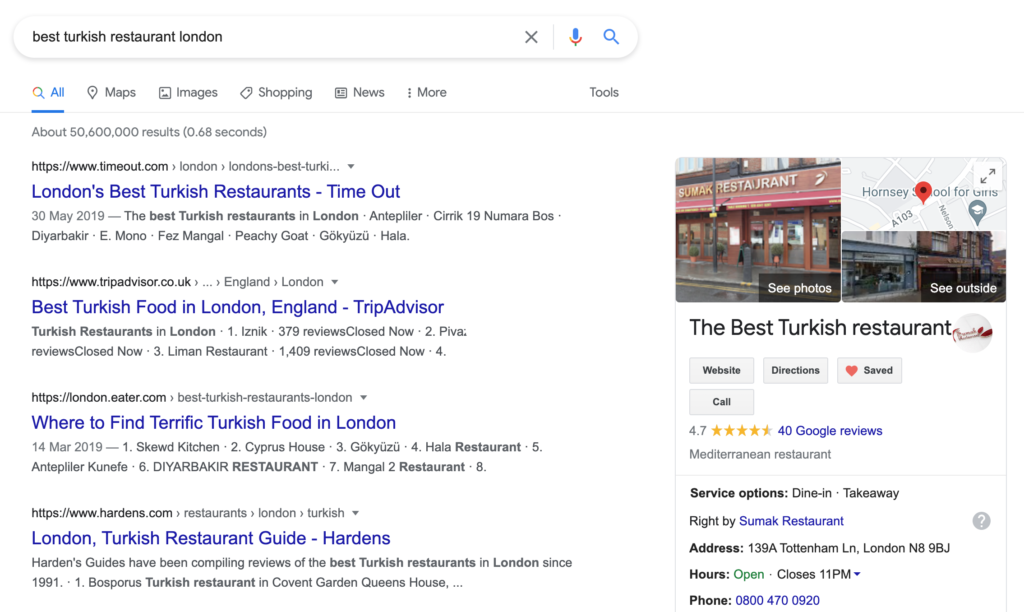
Task: Open the help question mark icon
Action: point(981,521)
